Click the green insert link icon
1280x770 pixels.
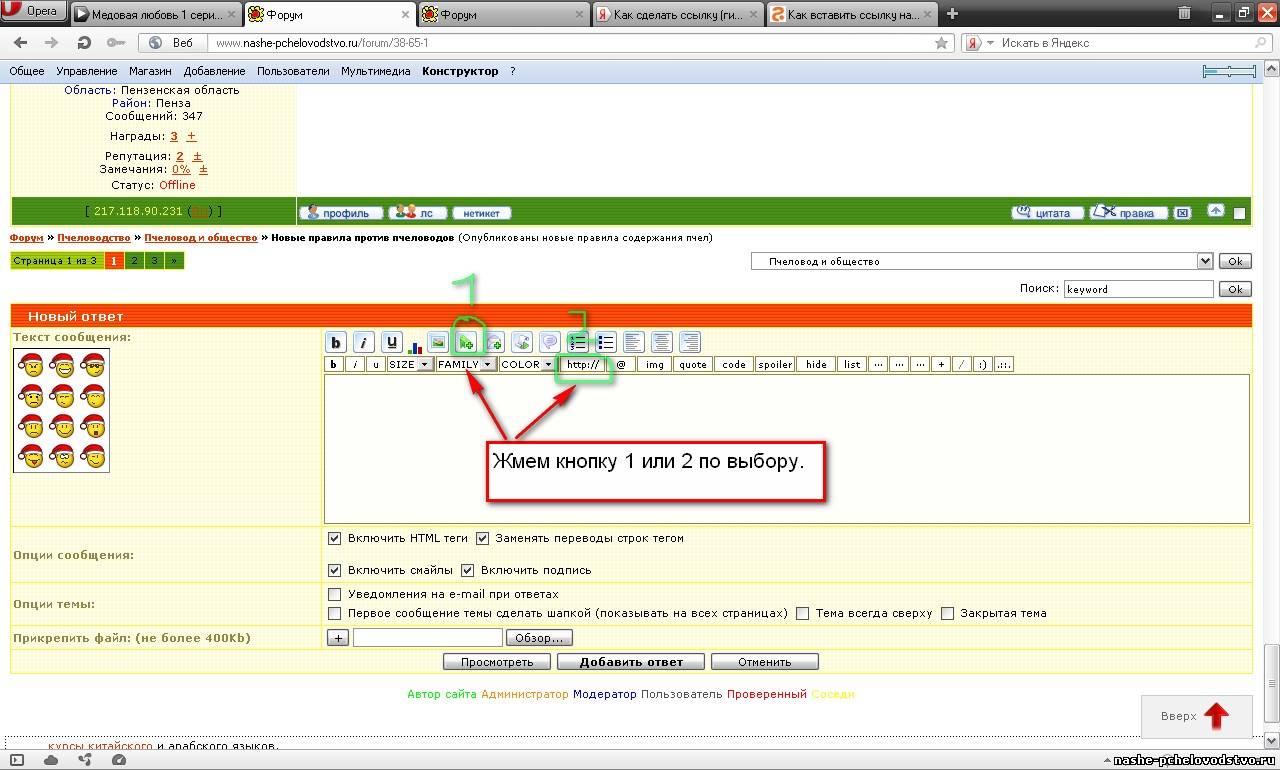pyautogui.click(x=466, y=342)
